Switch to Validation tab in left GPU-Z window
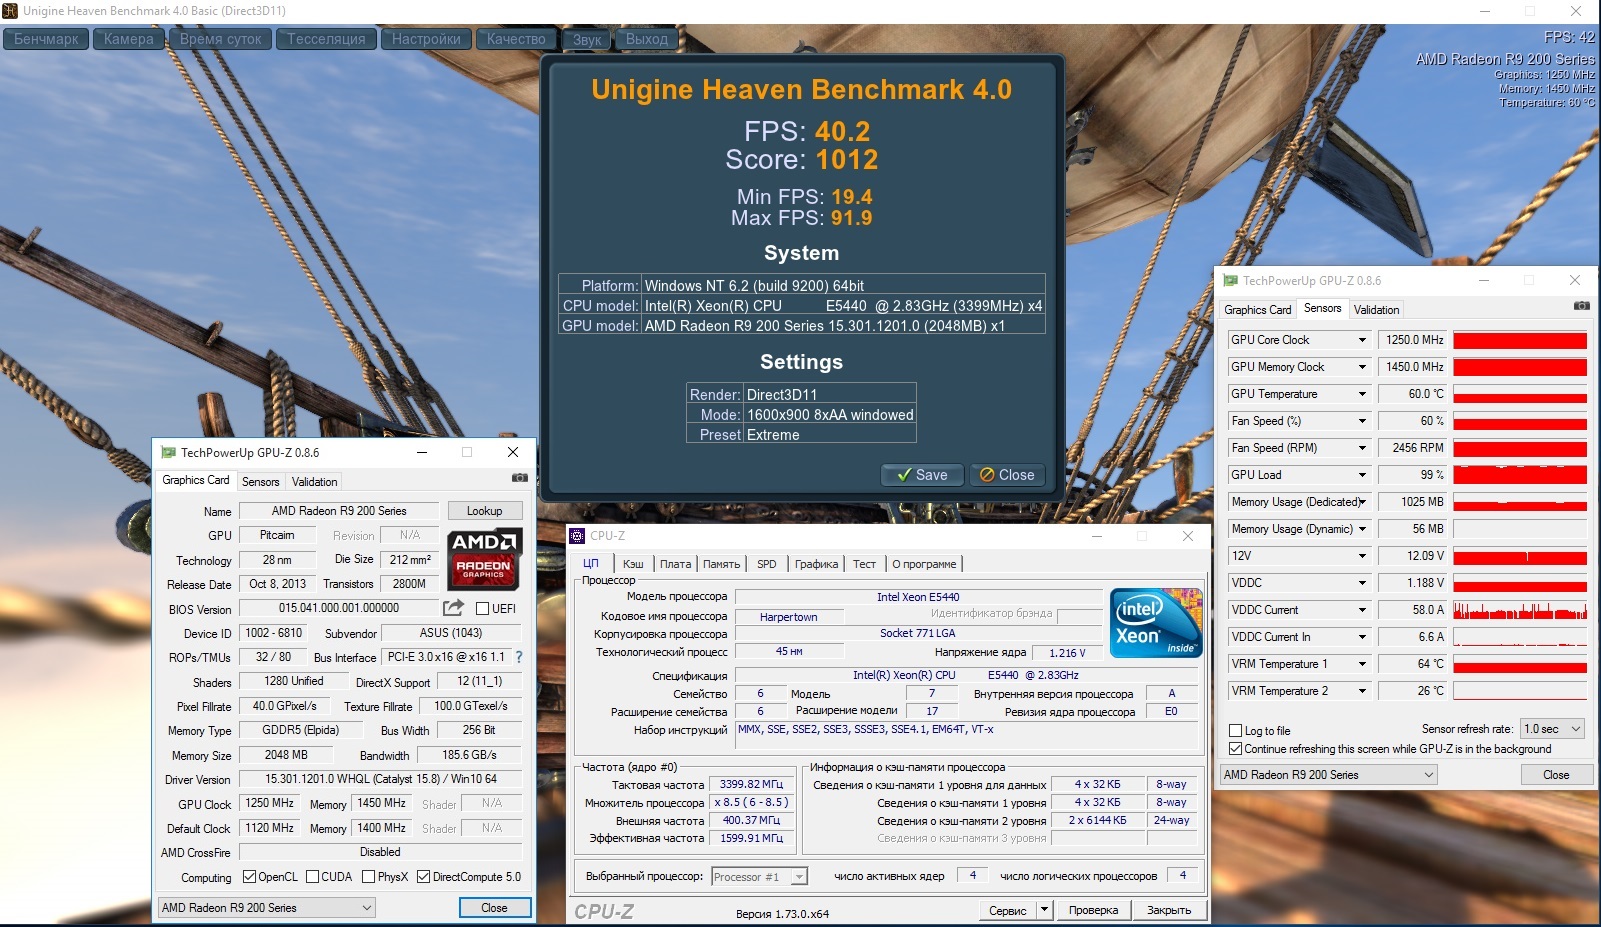 [x=314, y=482]
